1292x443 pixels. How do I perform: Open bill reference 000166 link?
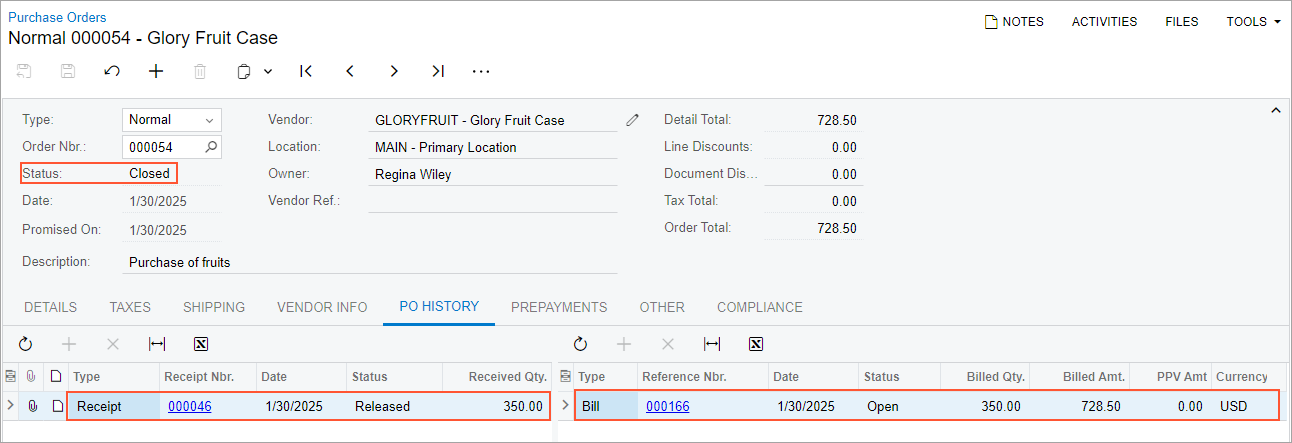[x=667, y=407]
